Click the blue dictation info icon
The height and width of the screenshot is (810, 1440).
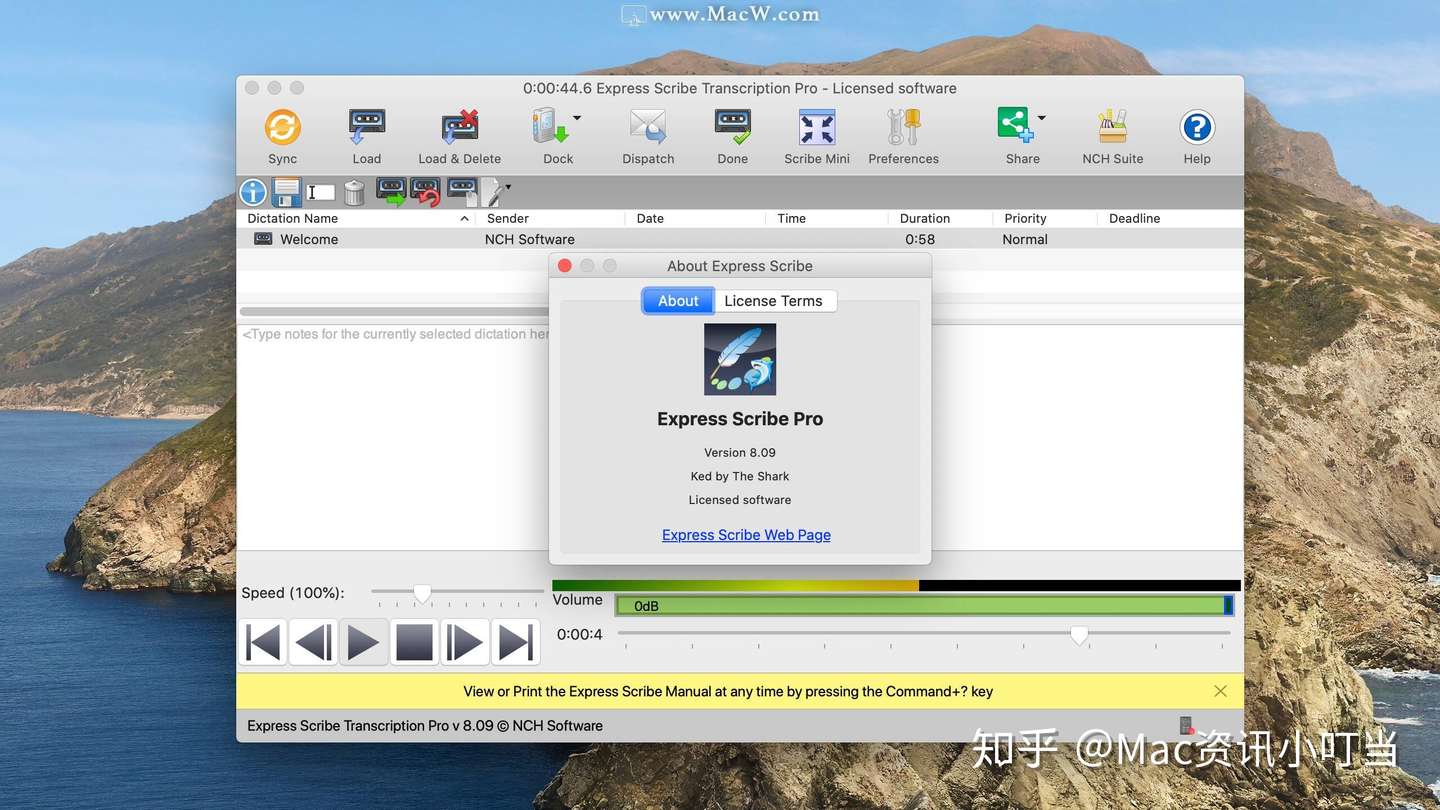click(x=253, y=192)
